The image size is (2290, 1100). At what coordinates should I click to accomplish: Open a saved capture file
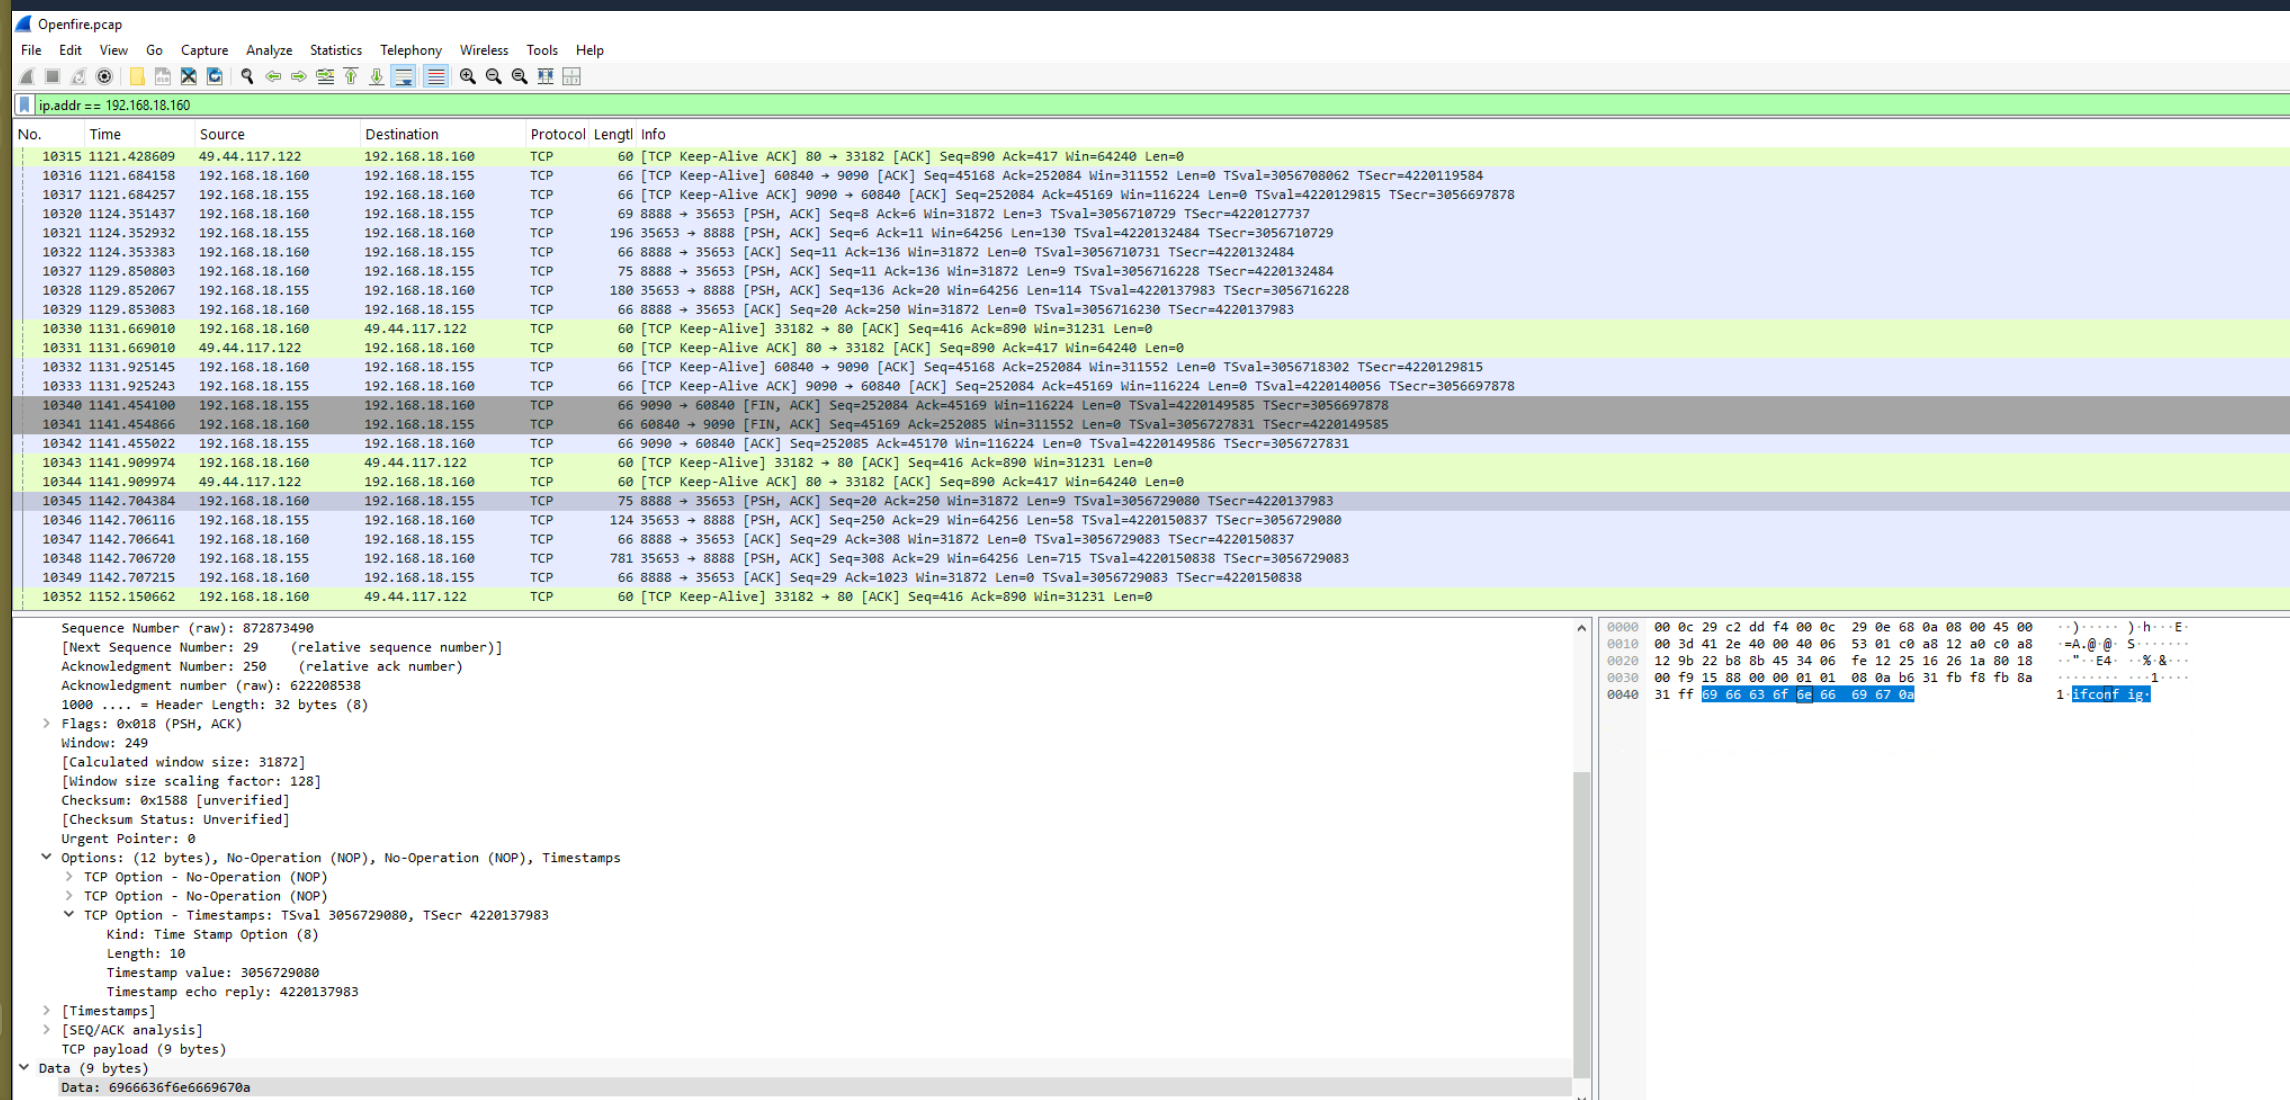coord(137,75)
